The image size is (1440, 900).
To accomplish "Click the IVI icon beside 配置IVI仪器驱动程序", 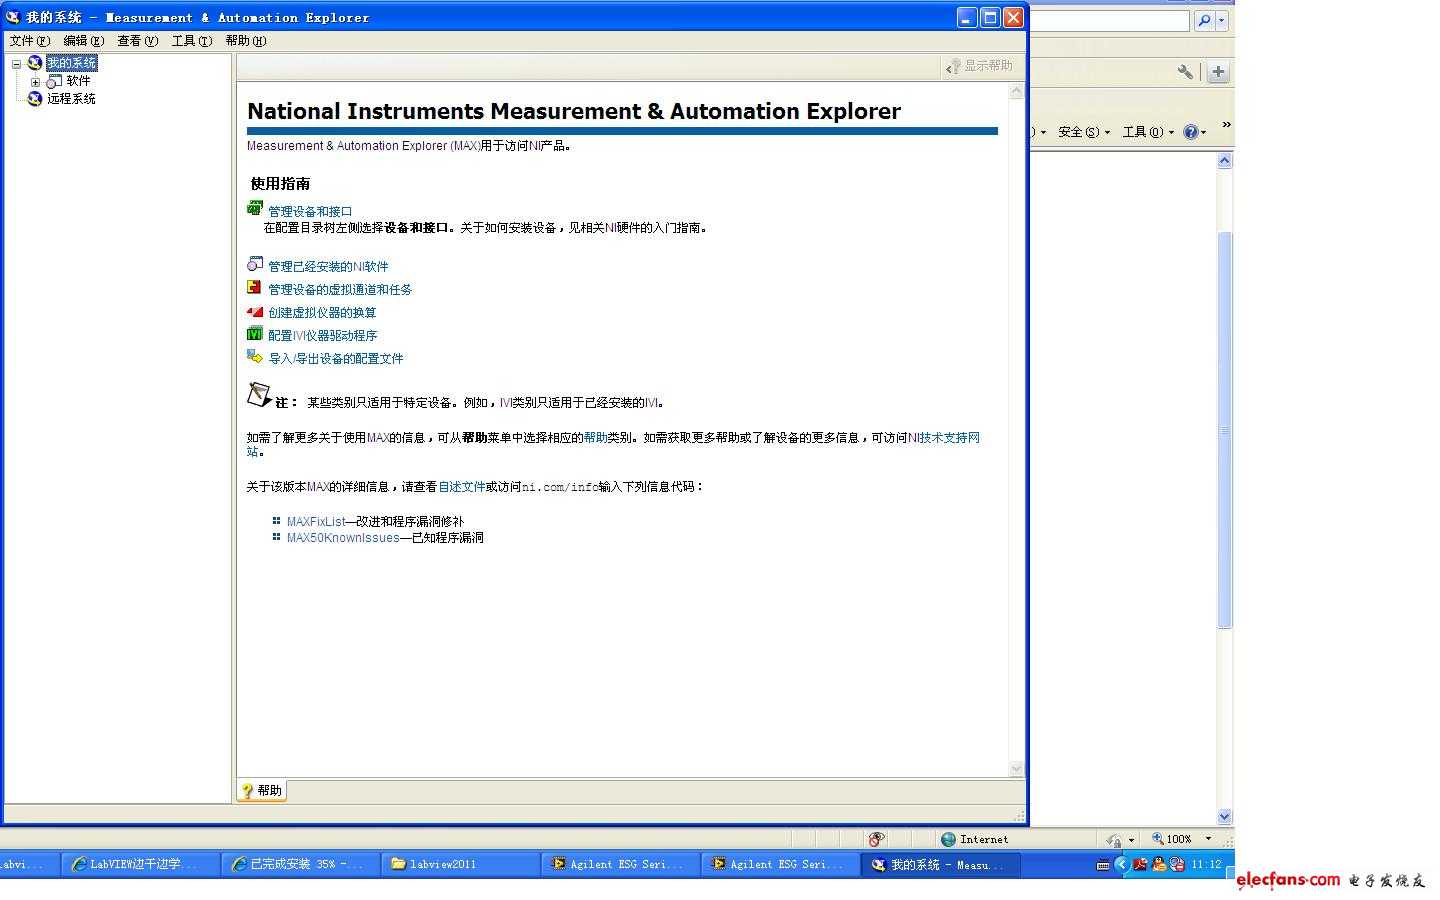I will click(255, 334).
